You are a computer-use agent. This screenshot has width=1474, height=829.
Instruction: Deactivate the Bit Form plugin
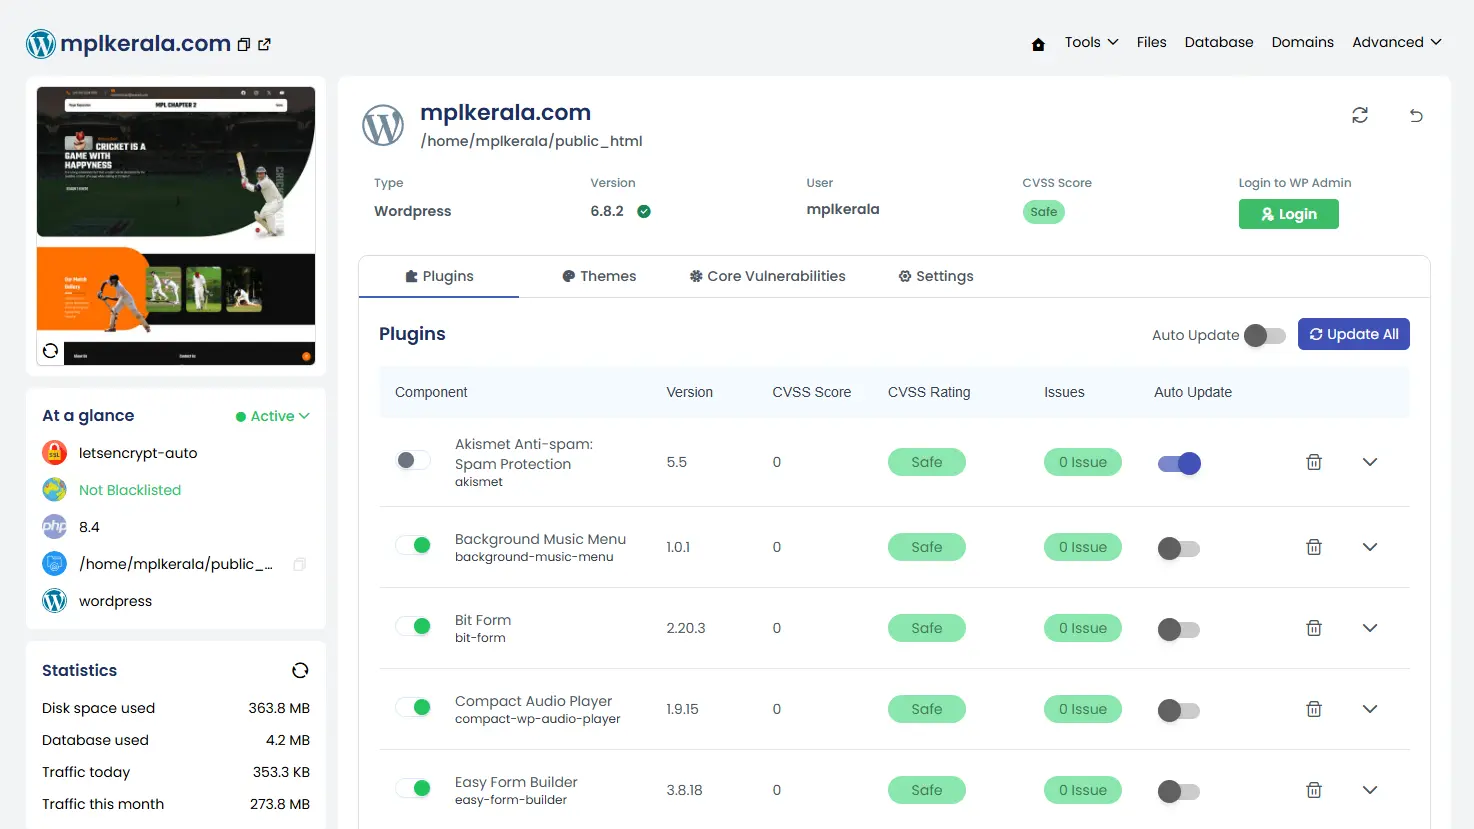tap(413, 625)
